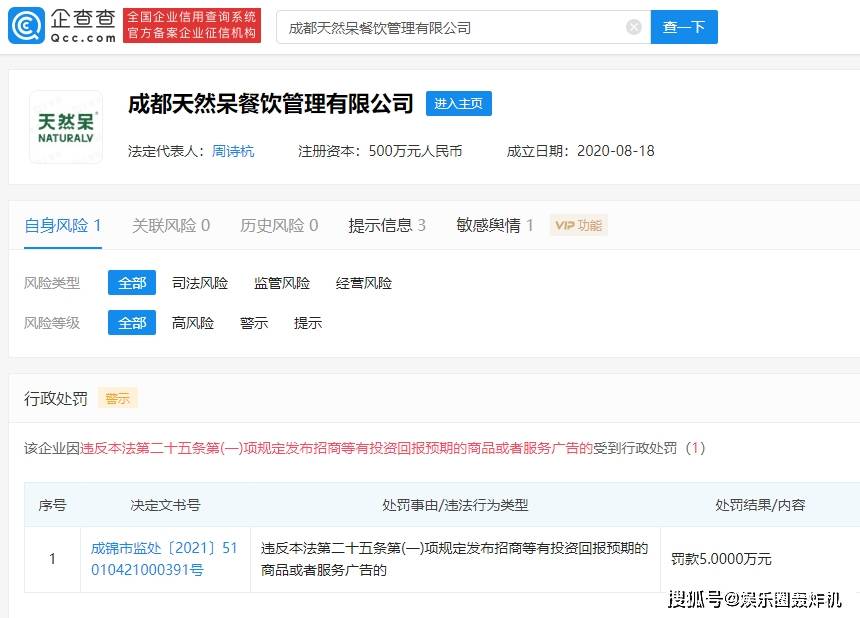Viewport: 860px width, 618px height.
Task: Click the 成立日期 2020-08-18 text
Action: (x=580, y=151)
